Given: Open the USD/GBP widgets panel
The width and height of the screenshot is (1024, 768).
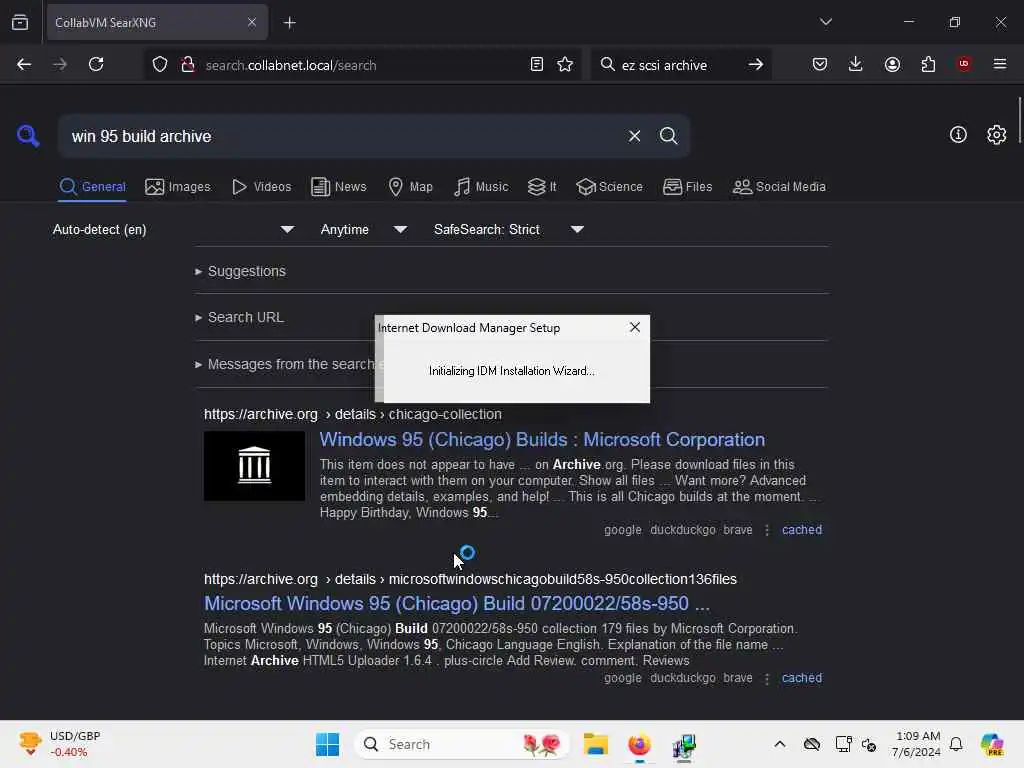Looking at the screenshot, I should tap(60, 744).
